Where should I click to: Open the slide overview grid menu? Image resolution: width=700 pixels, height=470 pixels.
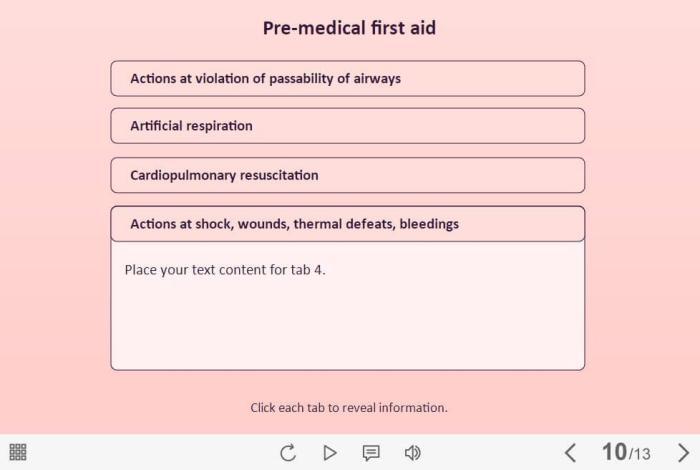pyautogui.click(x=18, y=452)
